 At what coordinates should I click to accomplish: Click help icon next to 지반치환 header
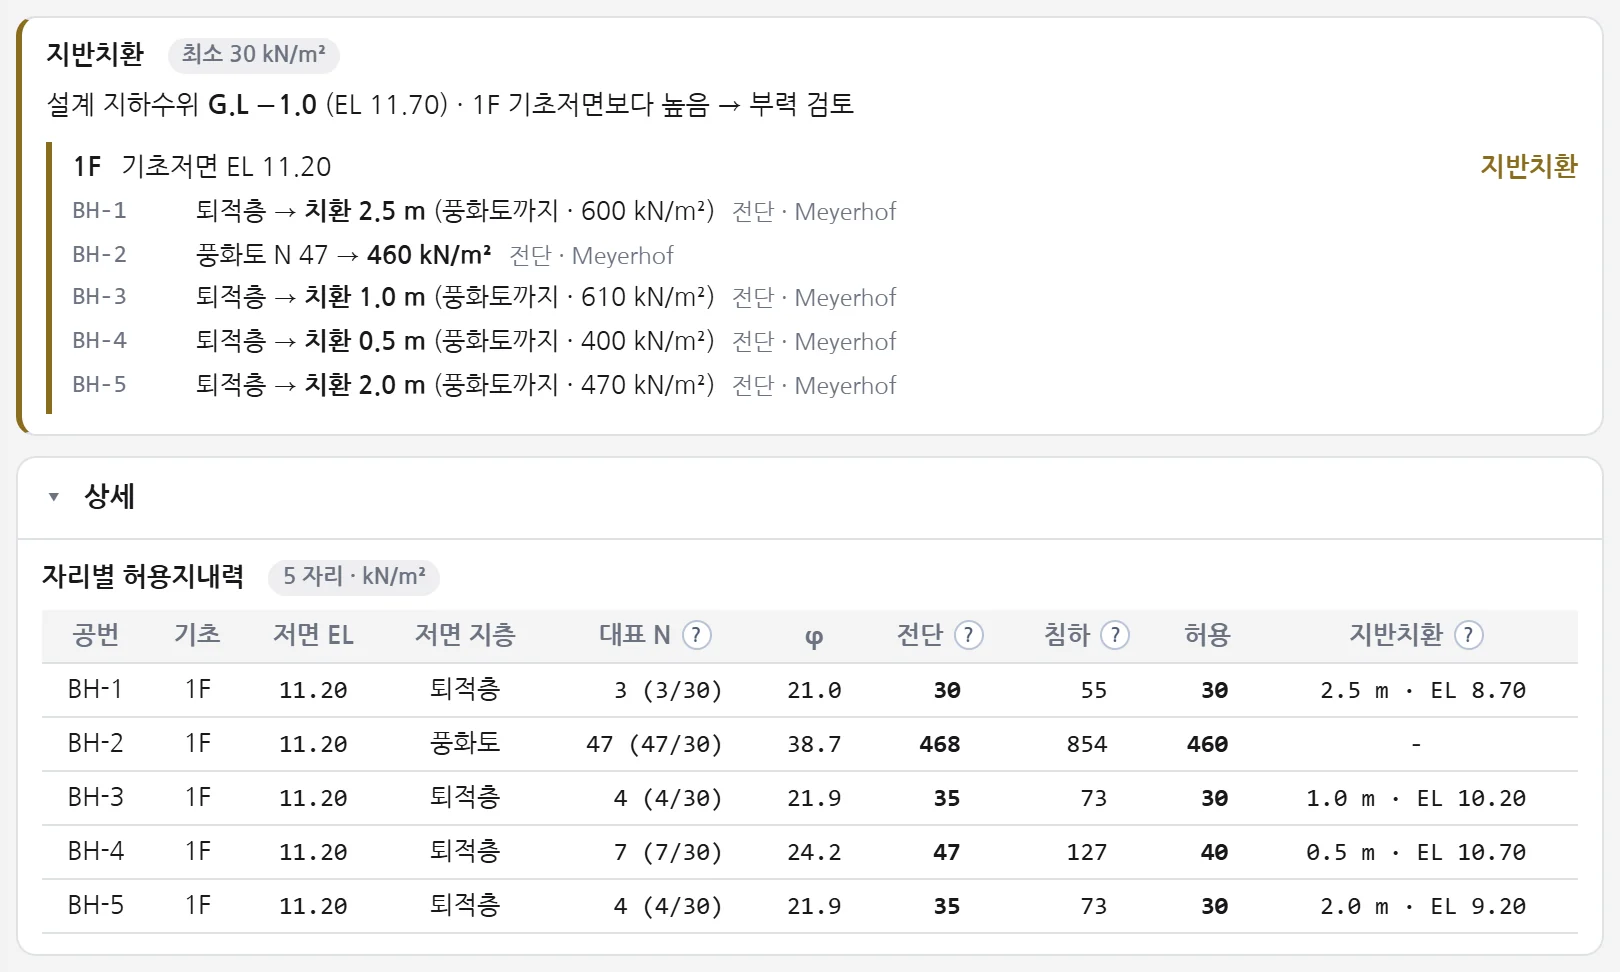[x=1469, y=635]
